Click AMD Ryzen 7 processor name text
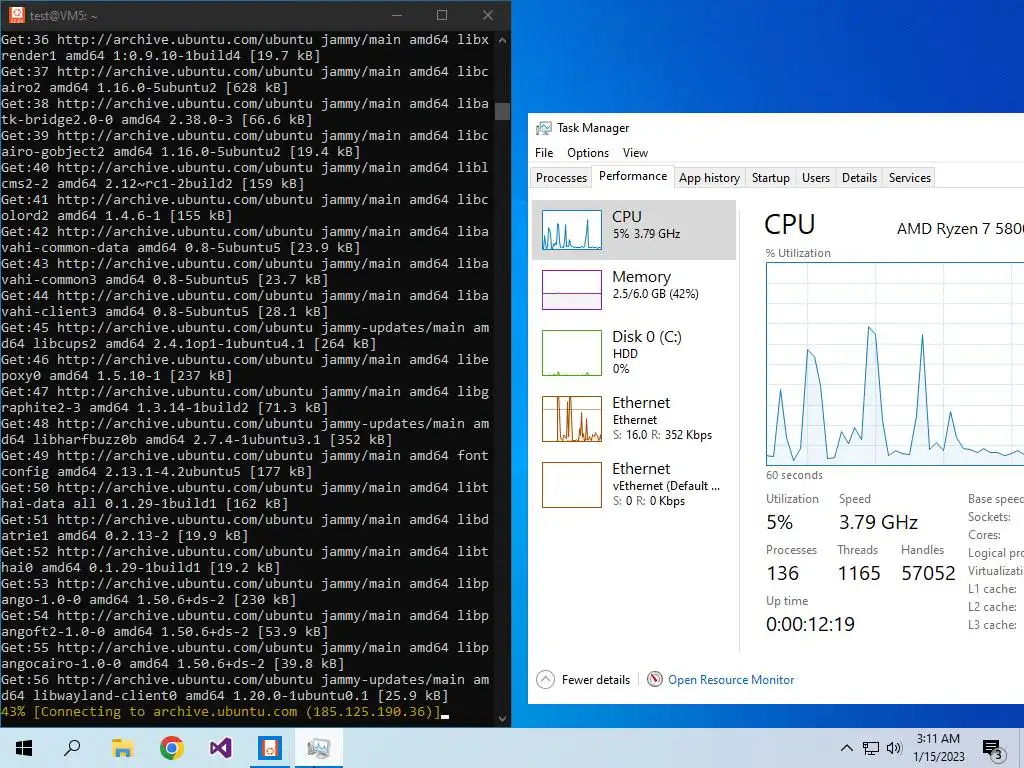Image resolution: width=1024 pixels, height=768 pixels. (960, 229)
